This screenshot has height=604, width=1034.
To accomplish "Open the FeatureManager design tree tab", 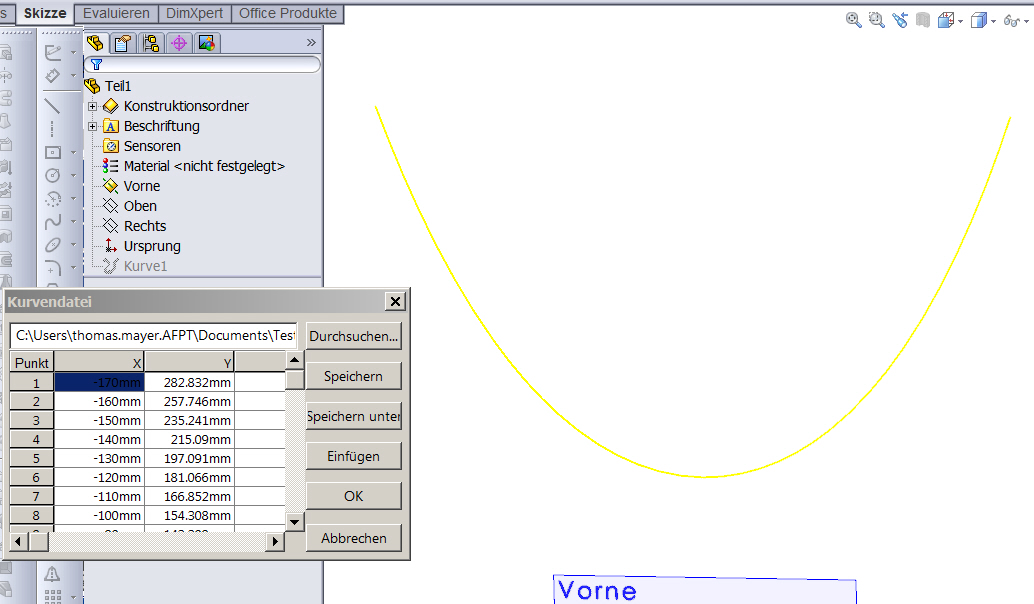I will [x=95, y=44].
